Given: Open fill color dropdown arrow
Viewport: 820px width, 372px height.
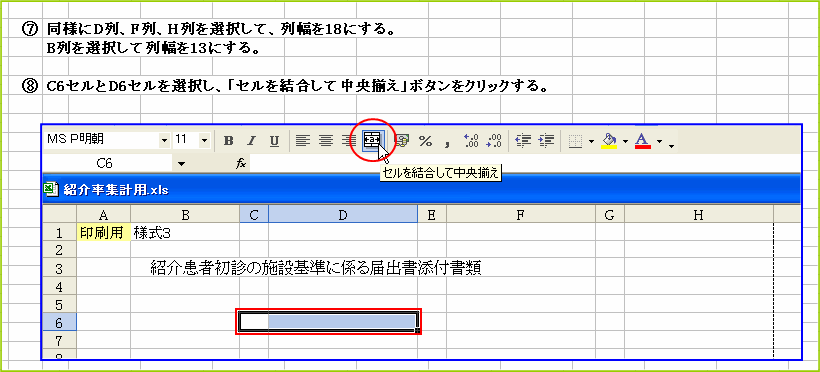Looking at the screenshot, I should (x=625, y=141).
